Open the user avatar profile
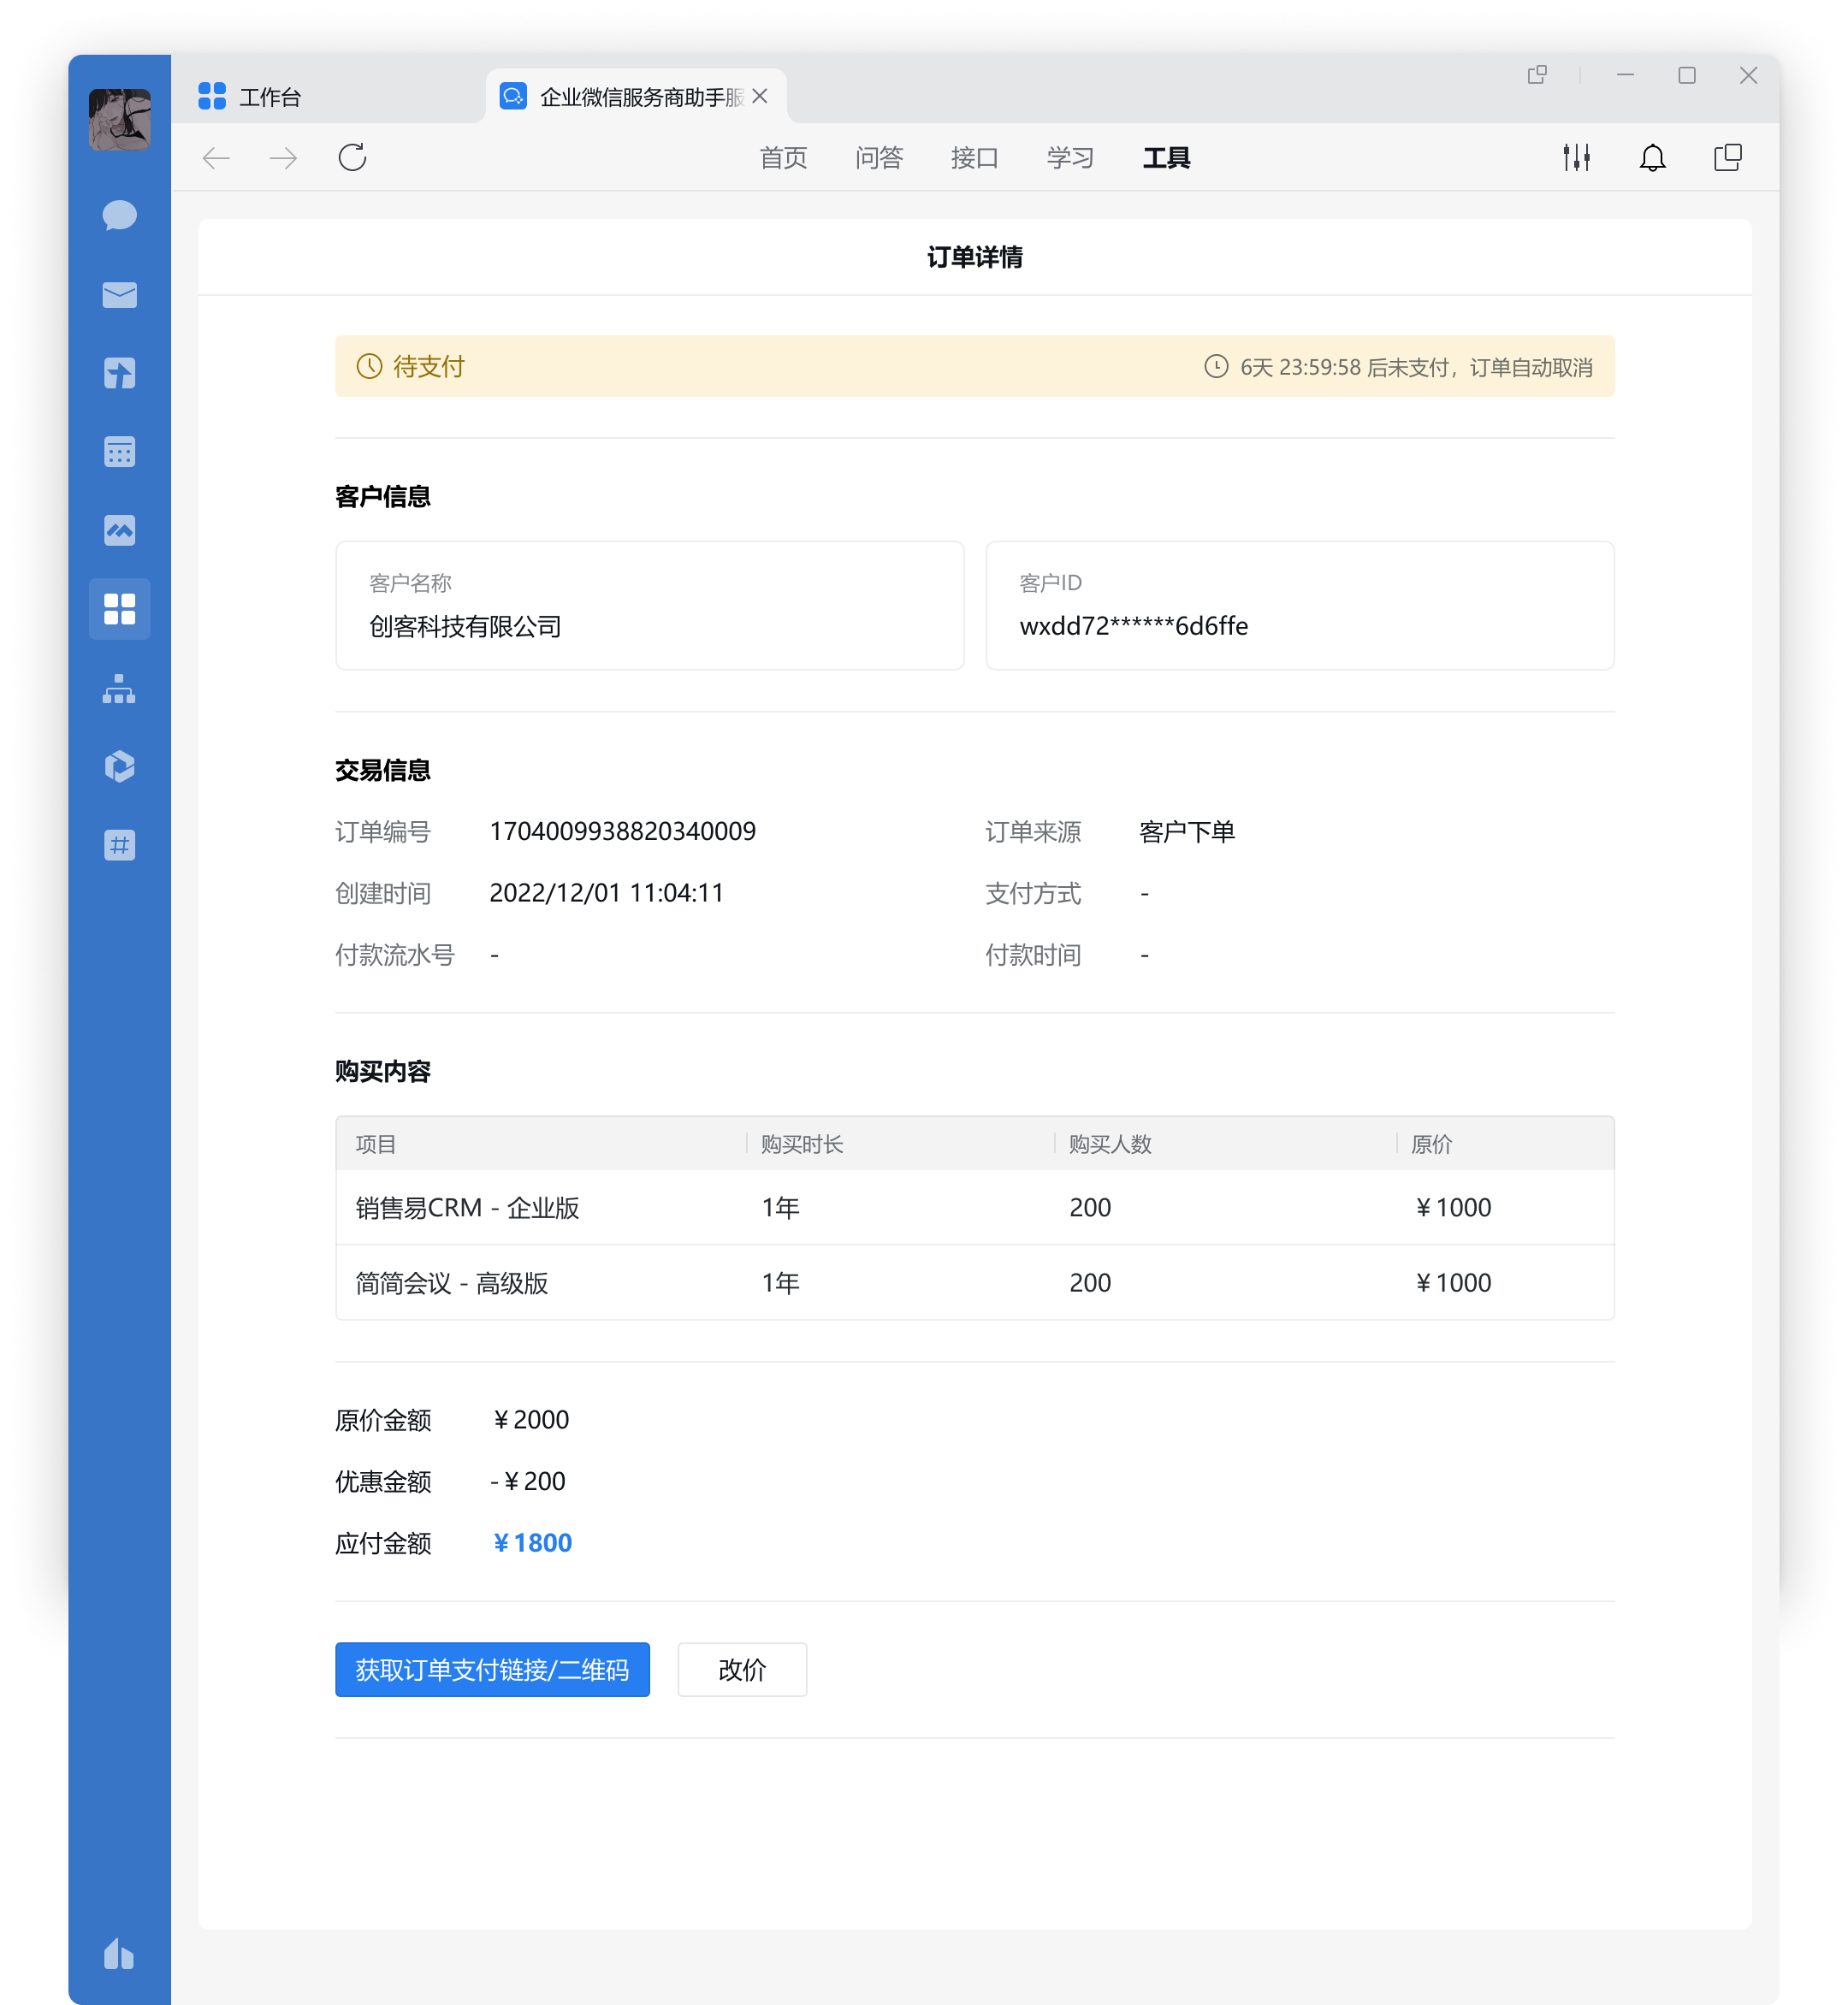Viewport: 1848px width, 2005px height. 119,119
